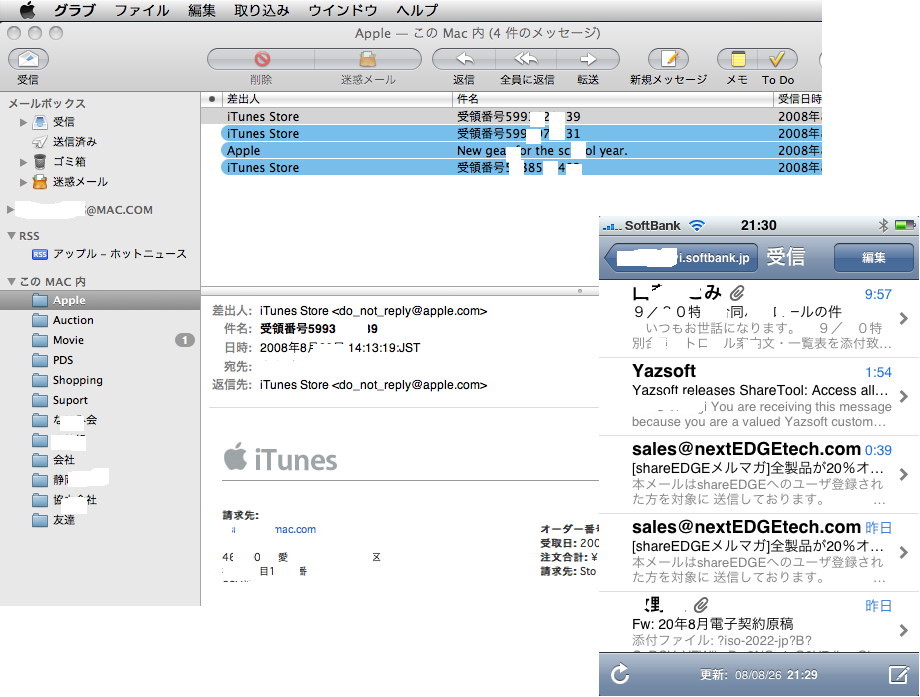This screenshot has width=920, height=697.
Task: Tap the iPhone compose new mail icon
Action: pos(898,674)
